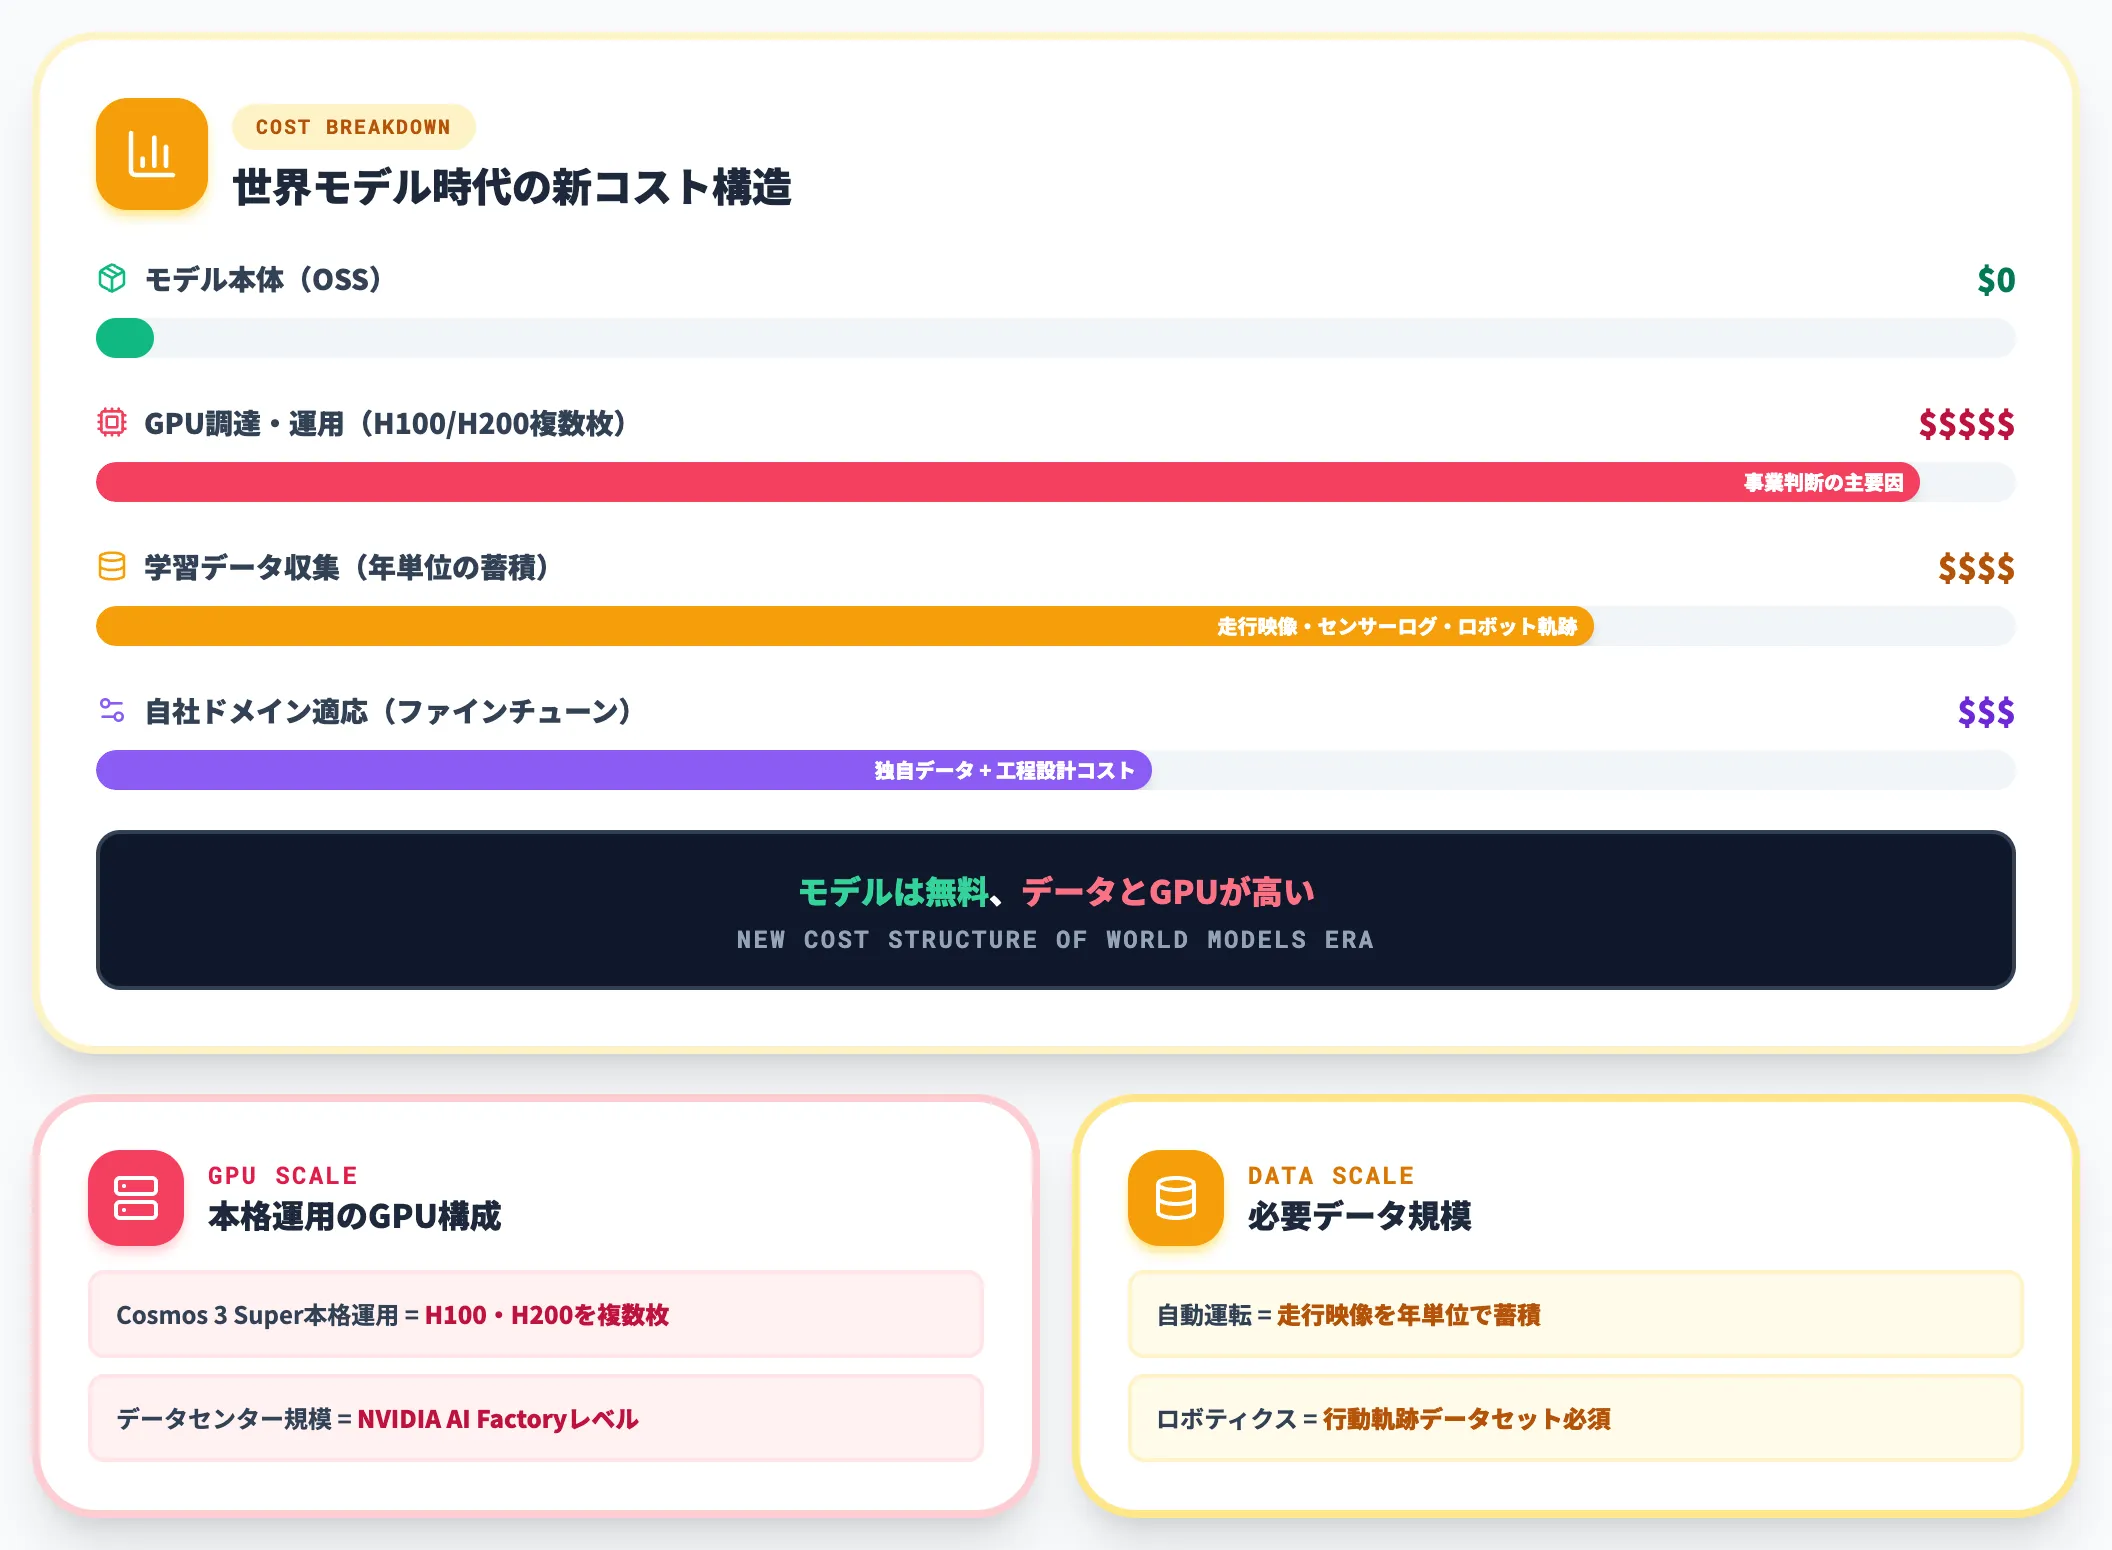The width and height of the screenshot is (2112, 1550).
Task: Click the orange database icon in the Data Scale card
Action: (1176, 1198)
